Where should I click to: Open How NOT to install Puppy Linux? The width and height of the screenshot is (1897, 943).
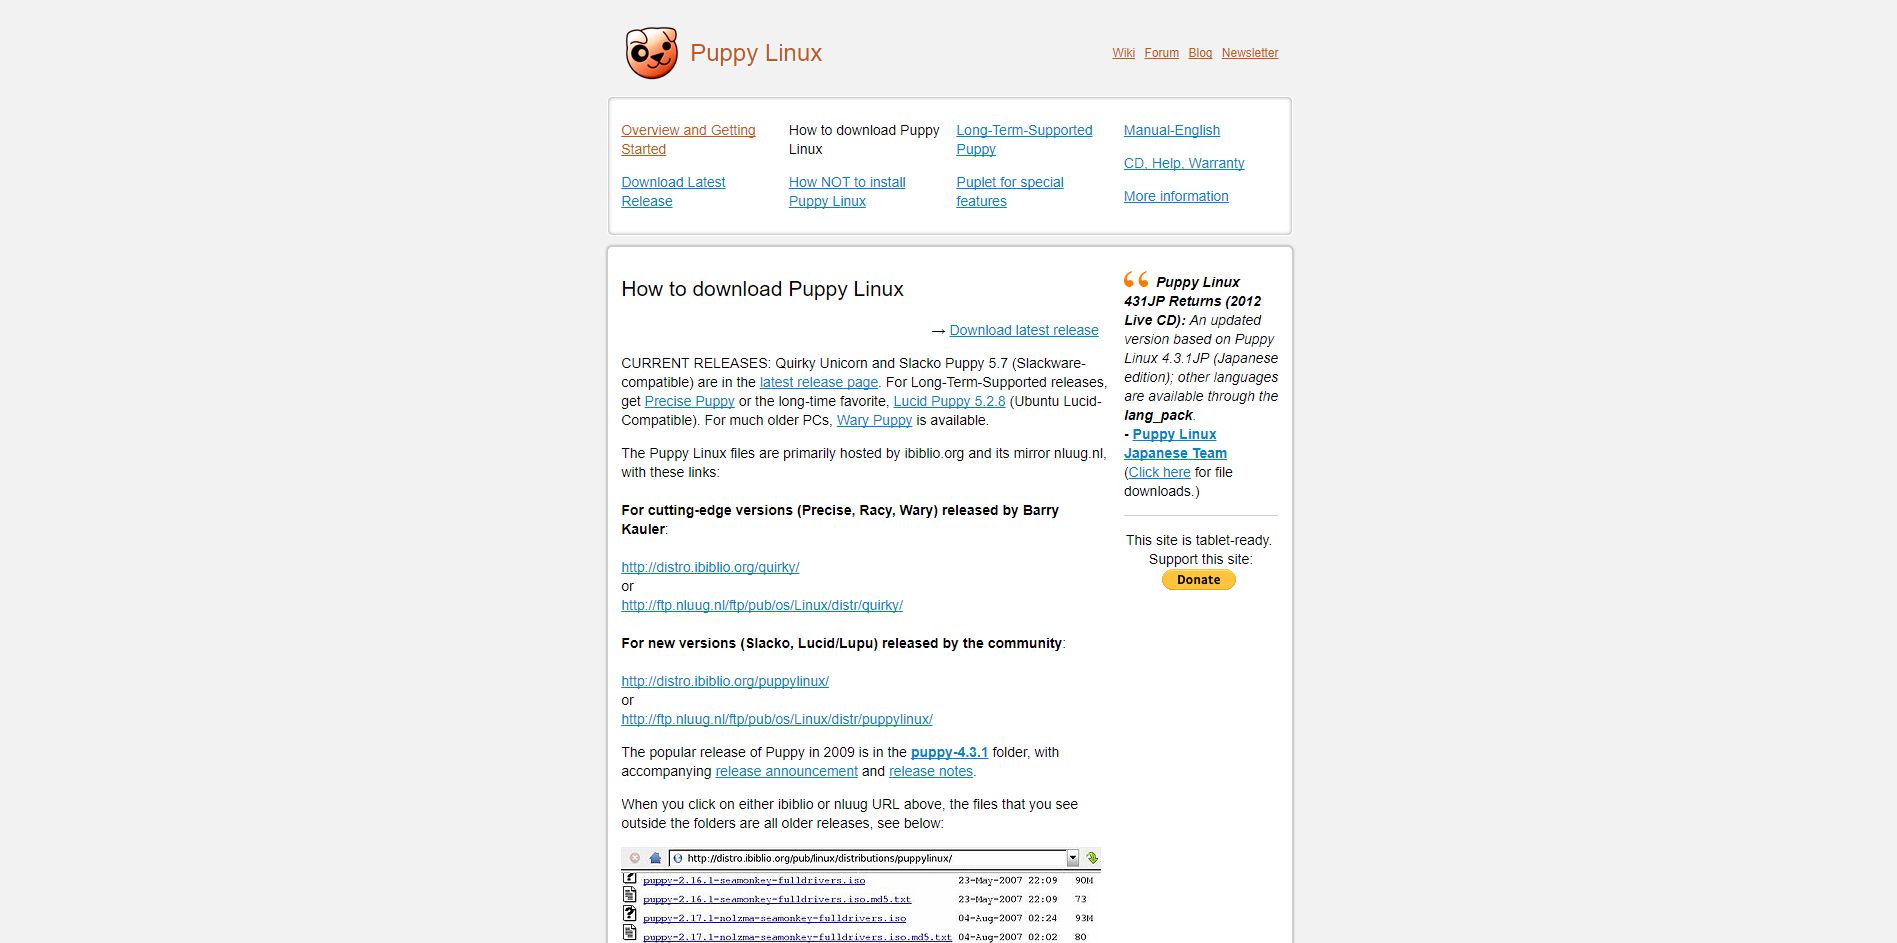847,192
